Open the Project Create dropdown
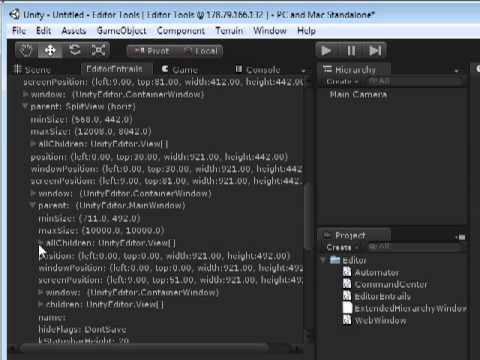 tap(342, 247)
